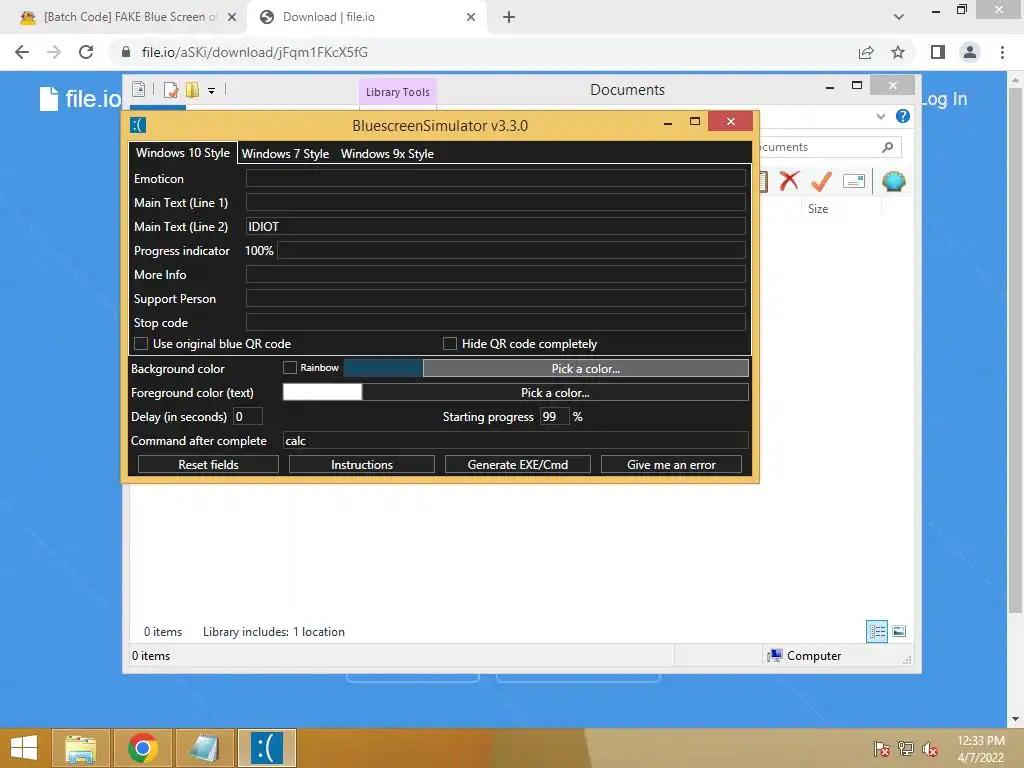
Task: Click the Computer icon in Documents status bar
Action: 775,655
